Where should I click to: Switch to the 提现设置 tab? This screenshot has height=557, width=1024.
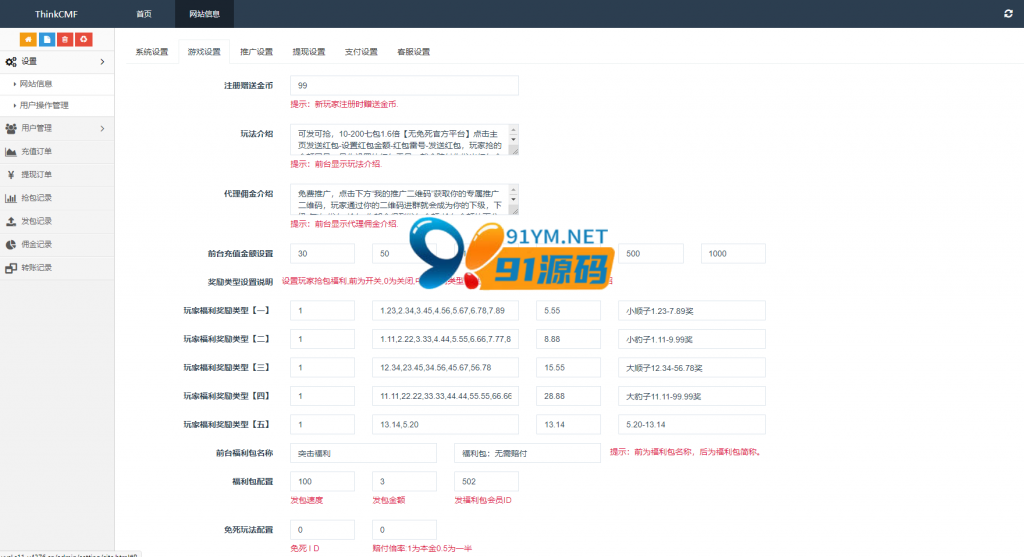point(309,52)
